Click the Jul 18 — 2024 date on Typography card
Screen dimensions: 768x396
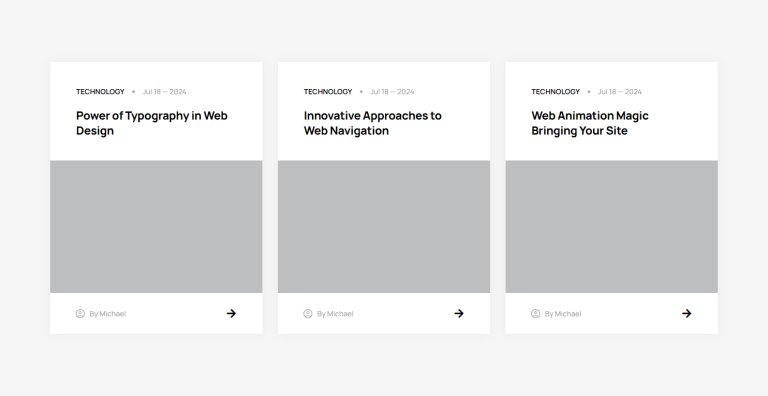tap(165, 92)
